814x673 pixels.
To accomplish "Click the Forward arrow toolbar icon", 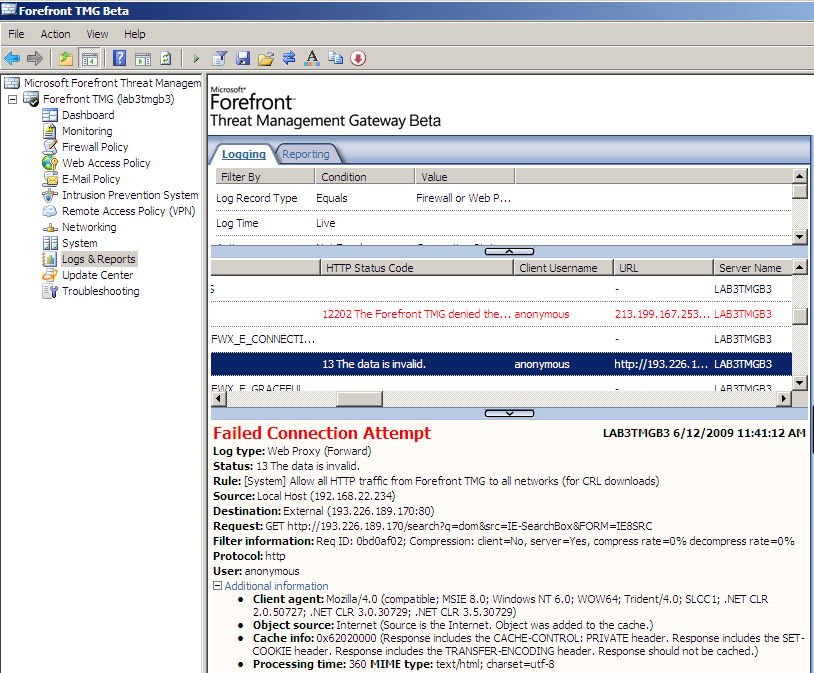I will [35, 58].
